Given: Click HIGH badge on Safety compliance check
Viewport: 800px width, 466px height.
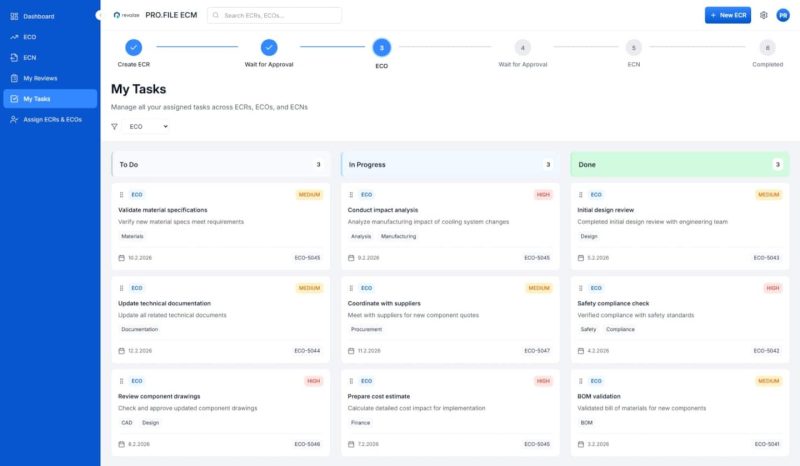Looking at the screenshot, I should tap(772, 288).
